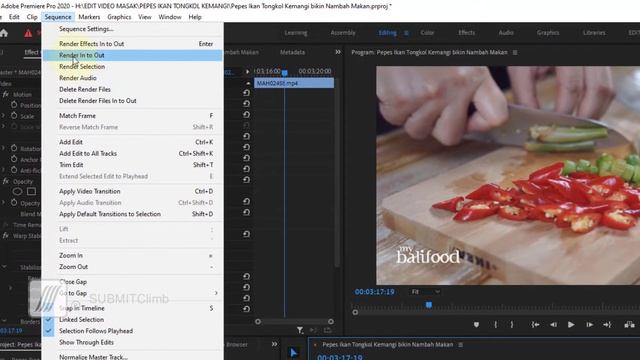Image resolution: width=640 pixels, height=360 pixels.
Task: Open the Help menu
Action: click(x=195, y=17)
